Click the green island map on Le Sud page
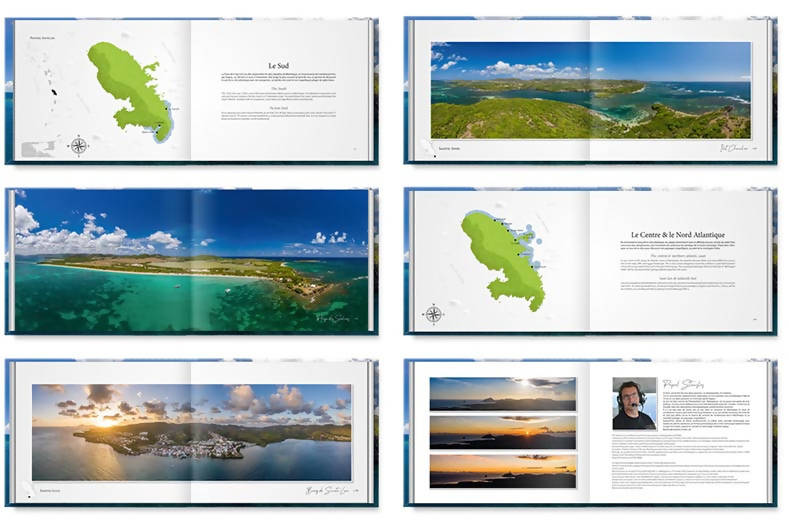The image size is (789, 524). point(130,84)
